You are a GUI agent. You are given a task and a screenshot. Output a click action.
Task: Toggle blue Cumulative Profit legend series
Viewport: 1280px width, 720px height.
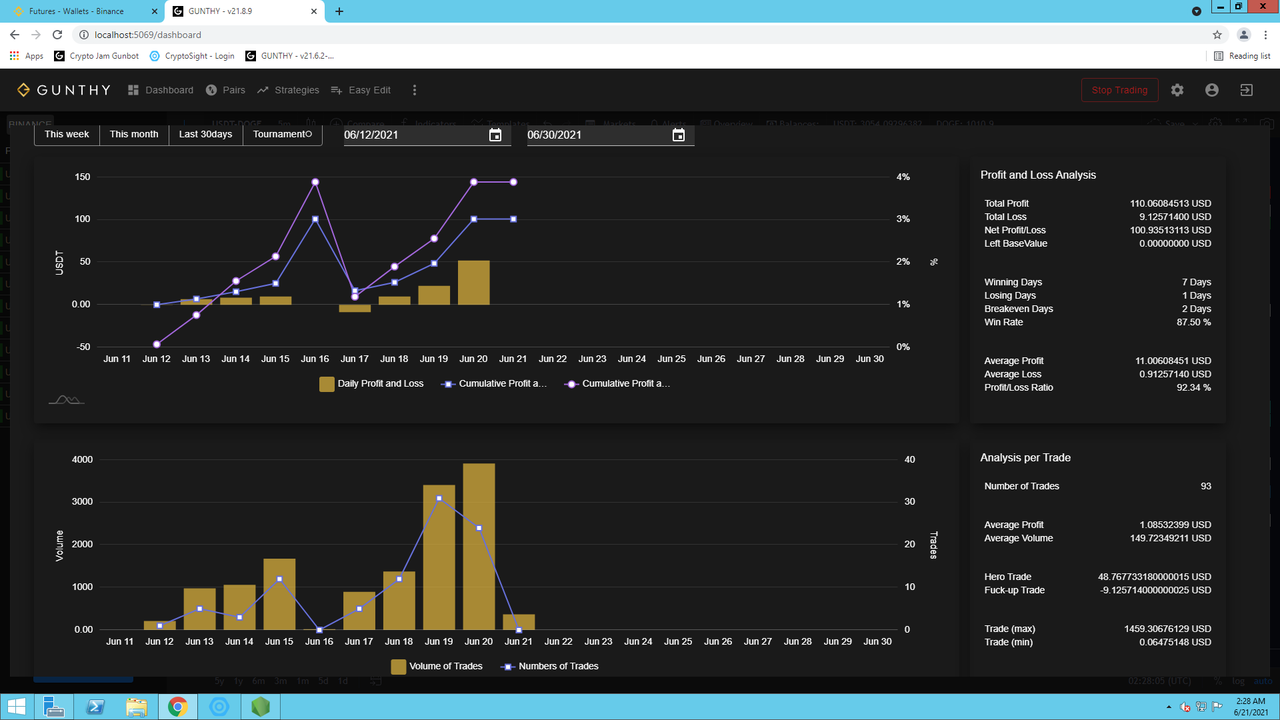coord(494,384)
